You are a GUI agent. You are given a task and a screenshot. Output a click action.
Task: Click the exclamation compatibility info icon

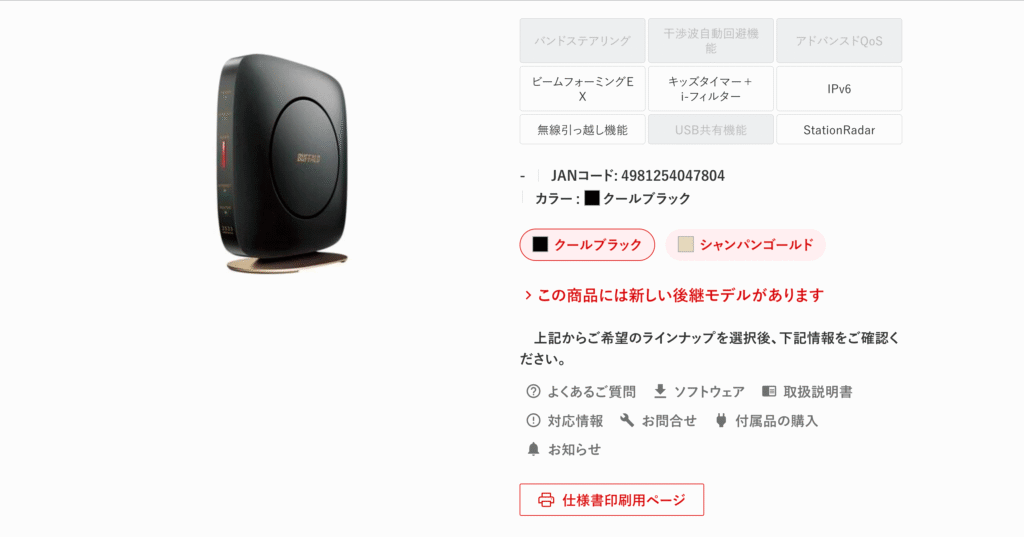533,420
